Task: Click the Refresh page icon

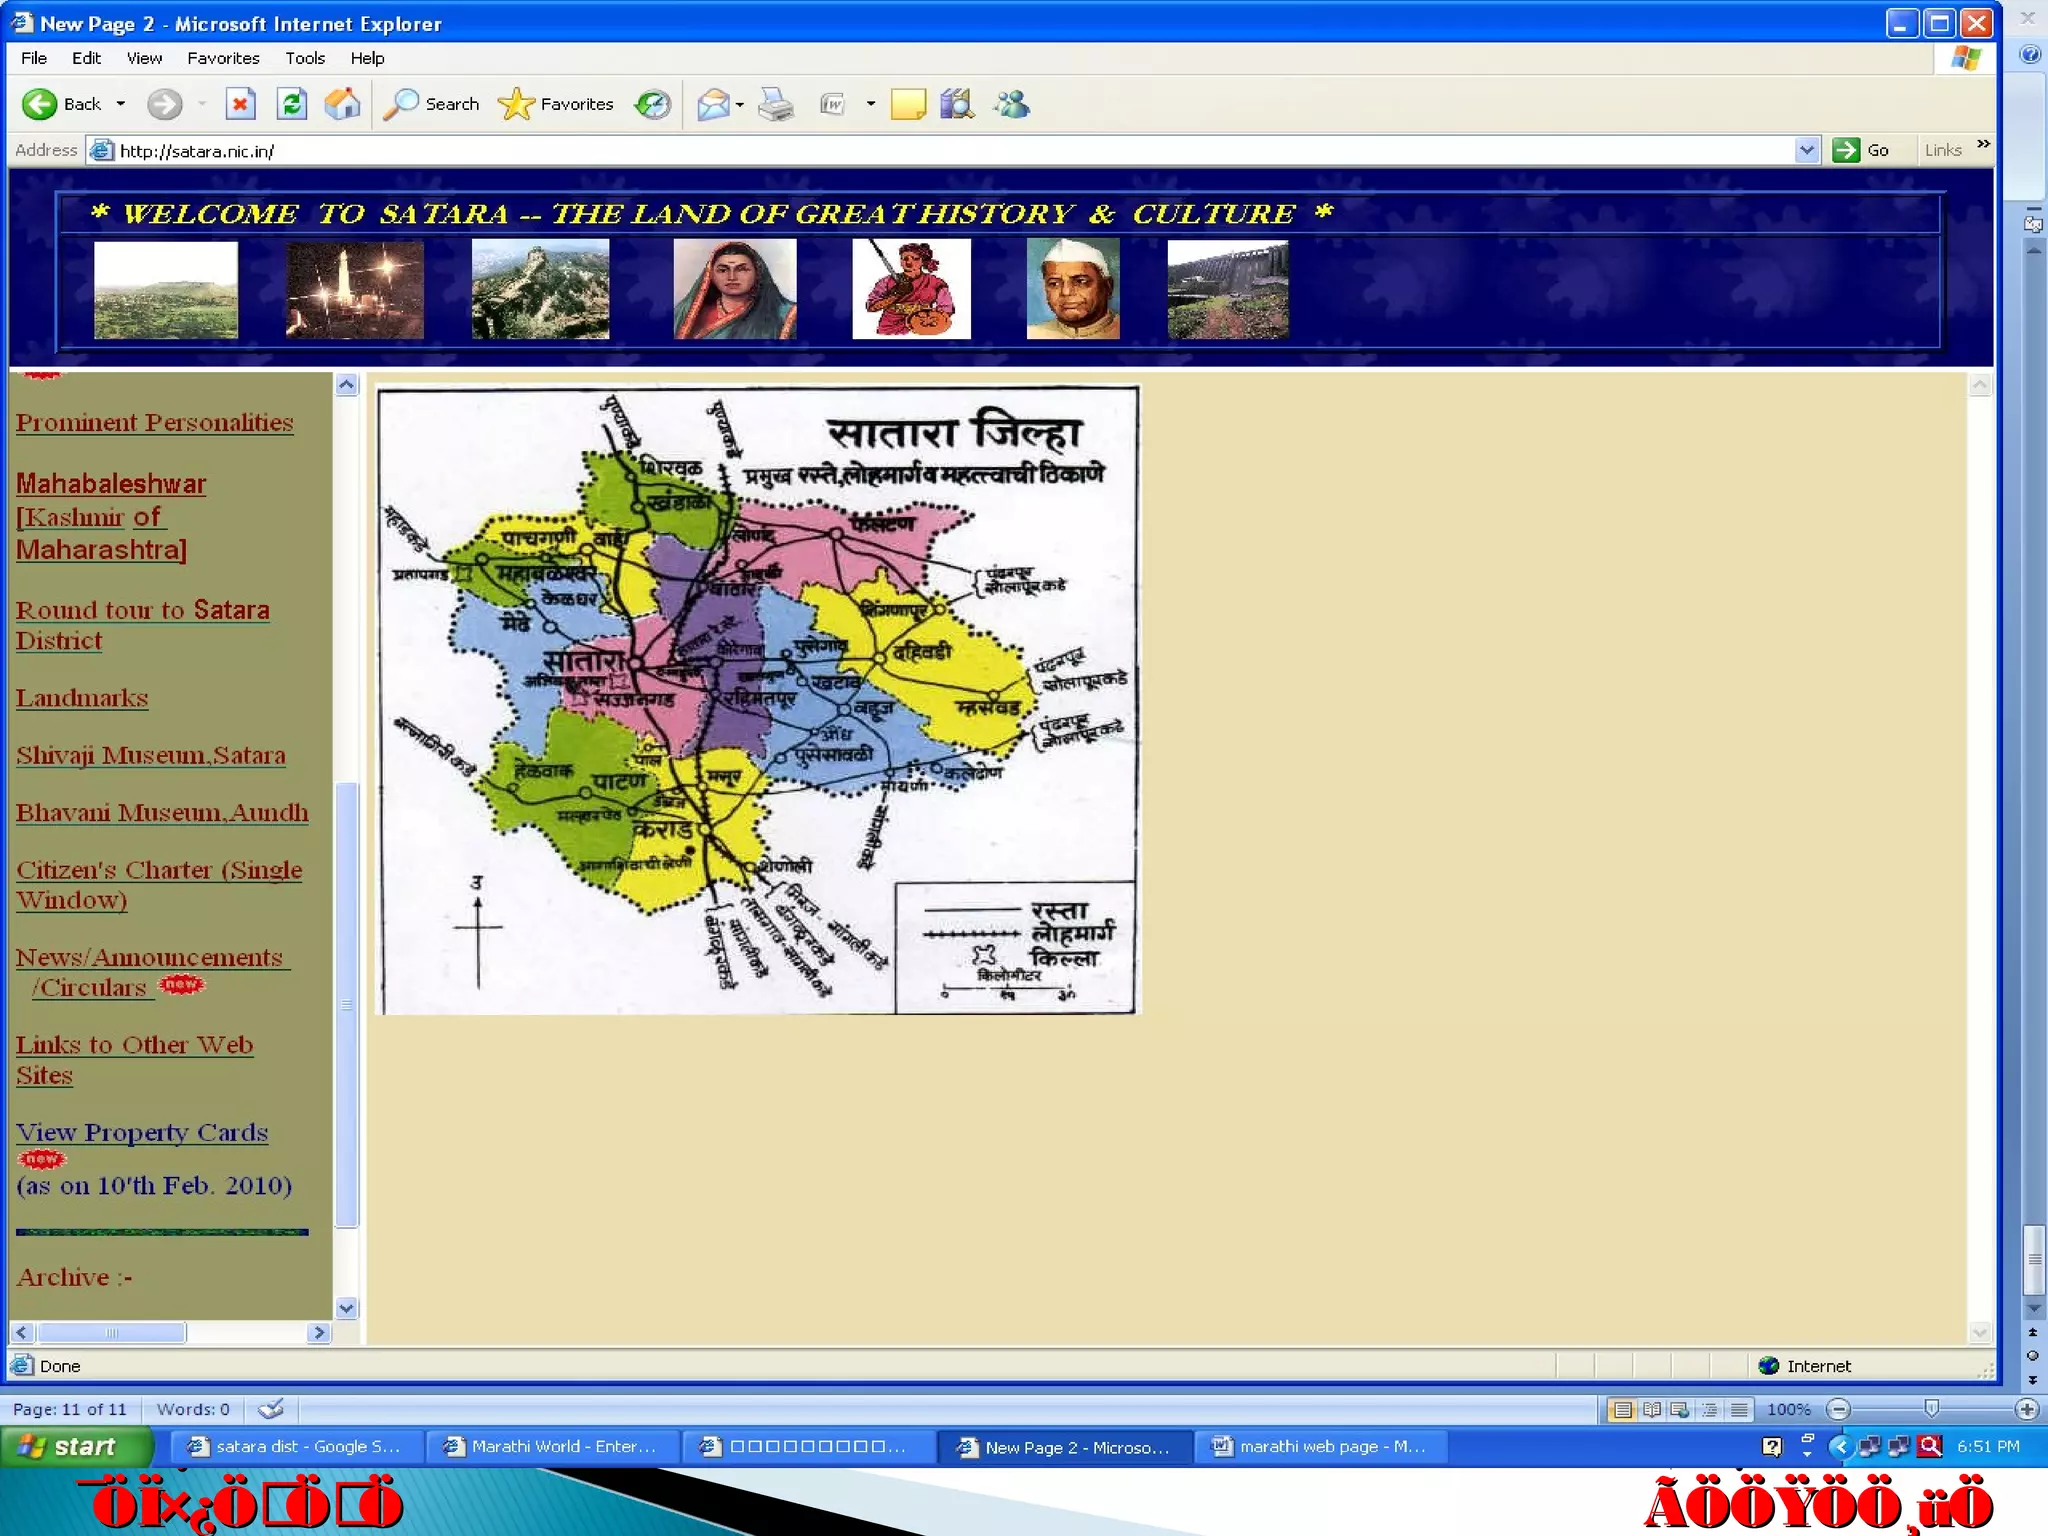Action: (292, 104)
